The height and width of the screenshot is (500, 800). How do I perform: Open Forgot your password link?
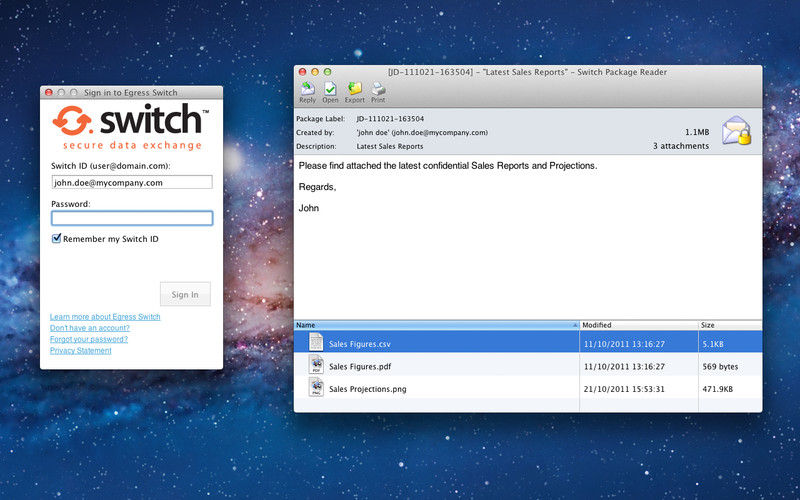click(89, 339)
